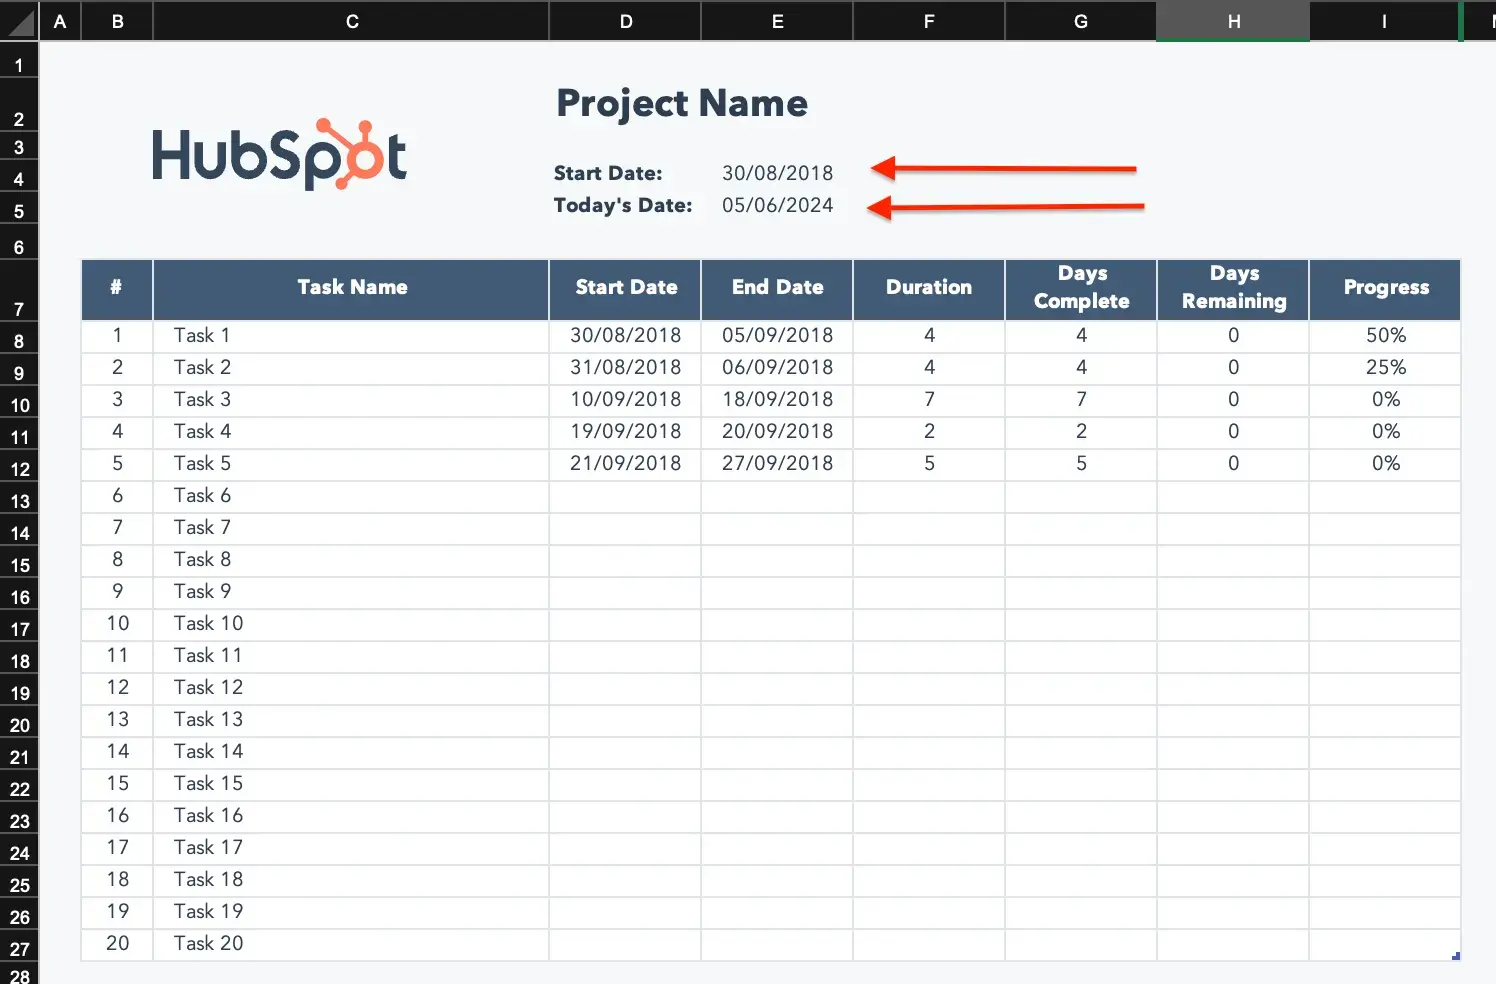Screen dimensions: 1496x984
Task: Select row 7 header
Action: [x=19, y=309]
